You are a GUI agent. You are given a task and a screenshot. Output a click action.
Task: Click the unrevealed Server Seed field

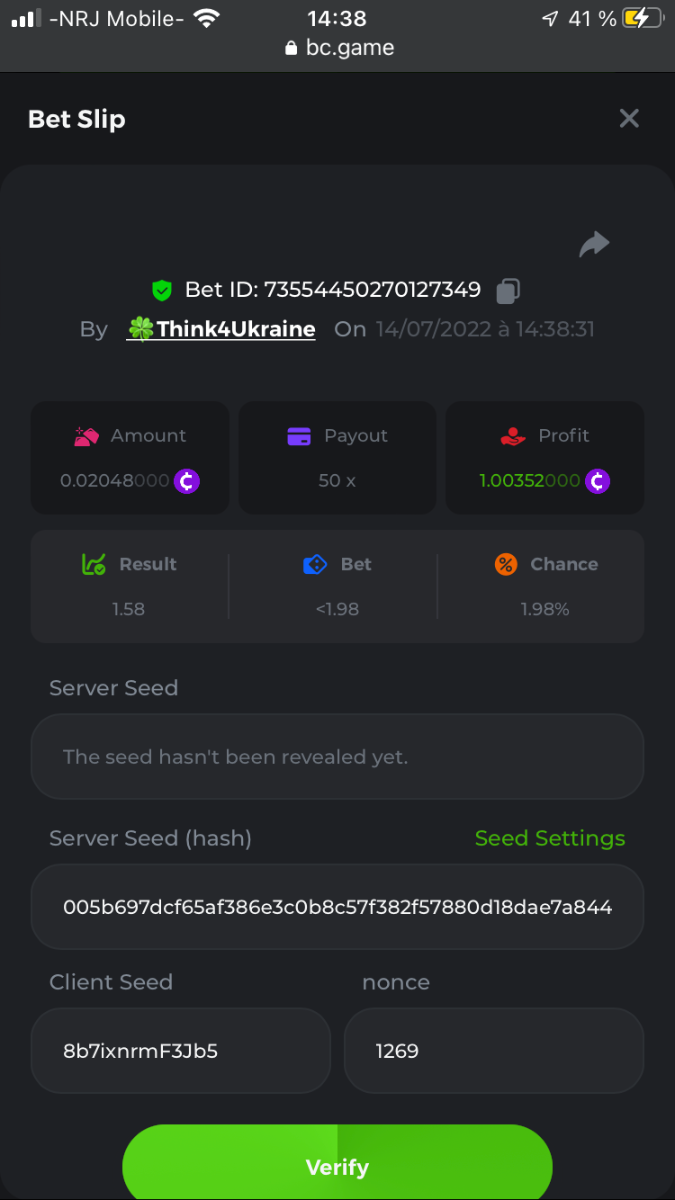337,757
